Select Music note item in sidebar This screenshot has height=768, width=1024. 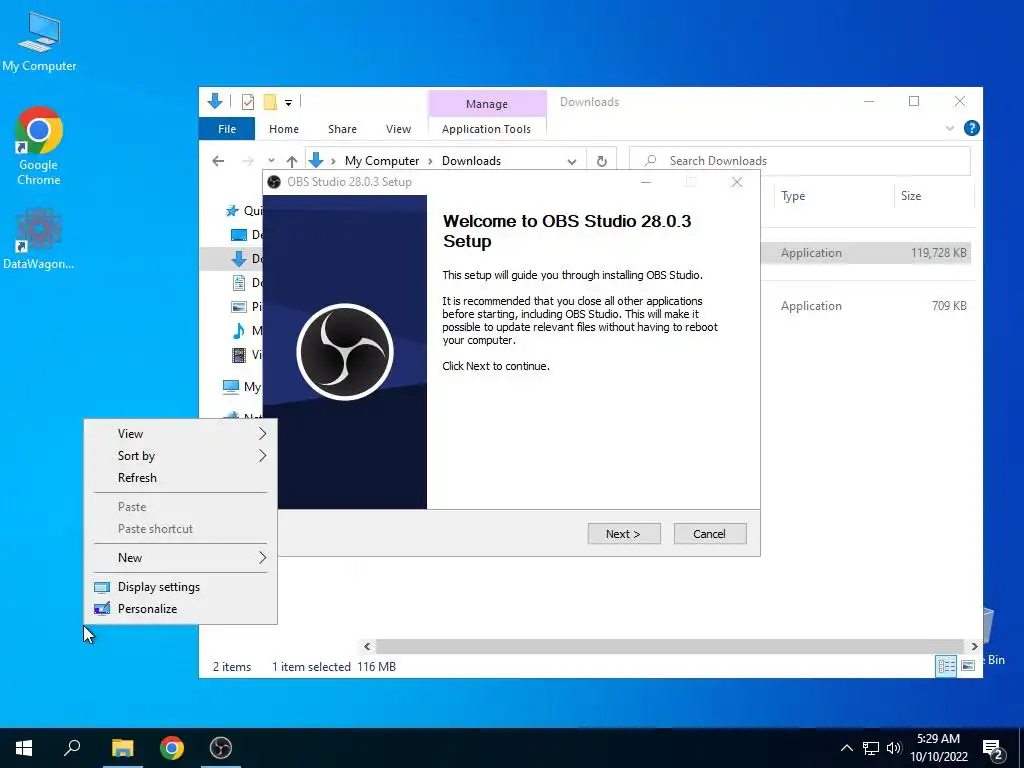239,330
